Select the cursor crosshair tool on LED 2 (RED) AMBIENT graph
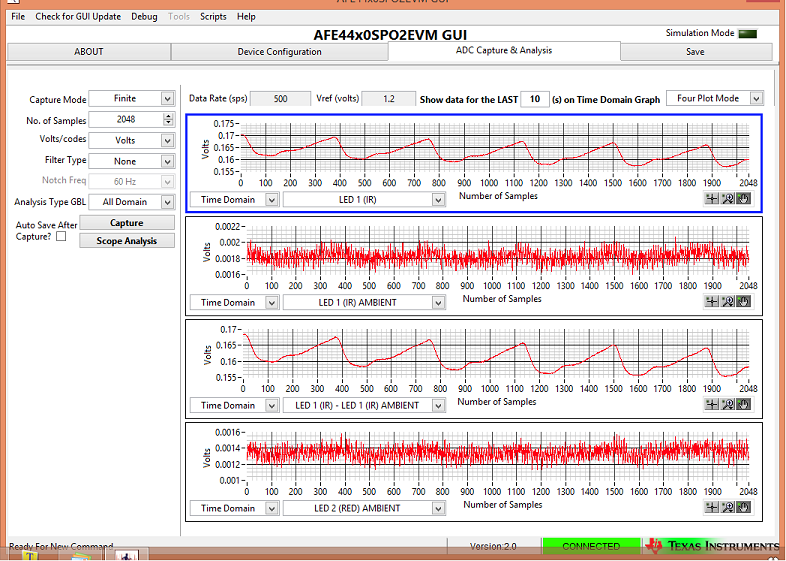Screen dimensions: 786x561 coord(711,507)
